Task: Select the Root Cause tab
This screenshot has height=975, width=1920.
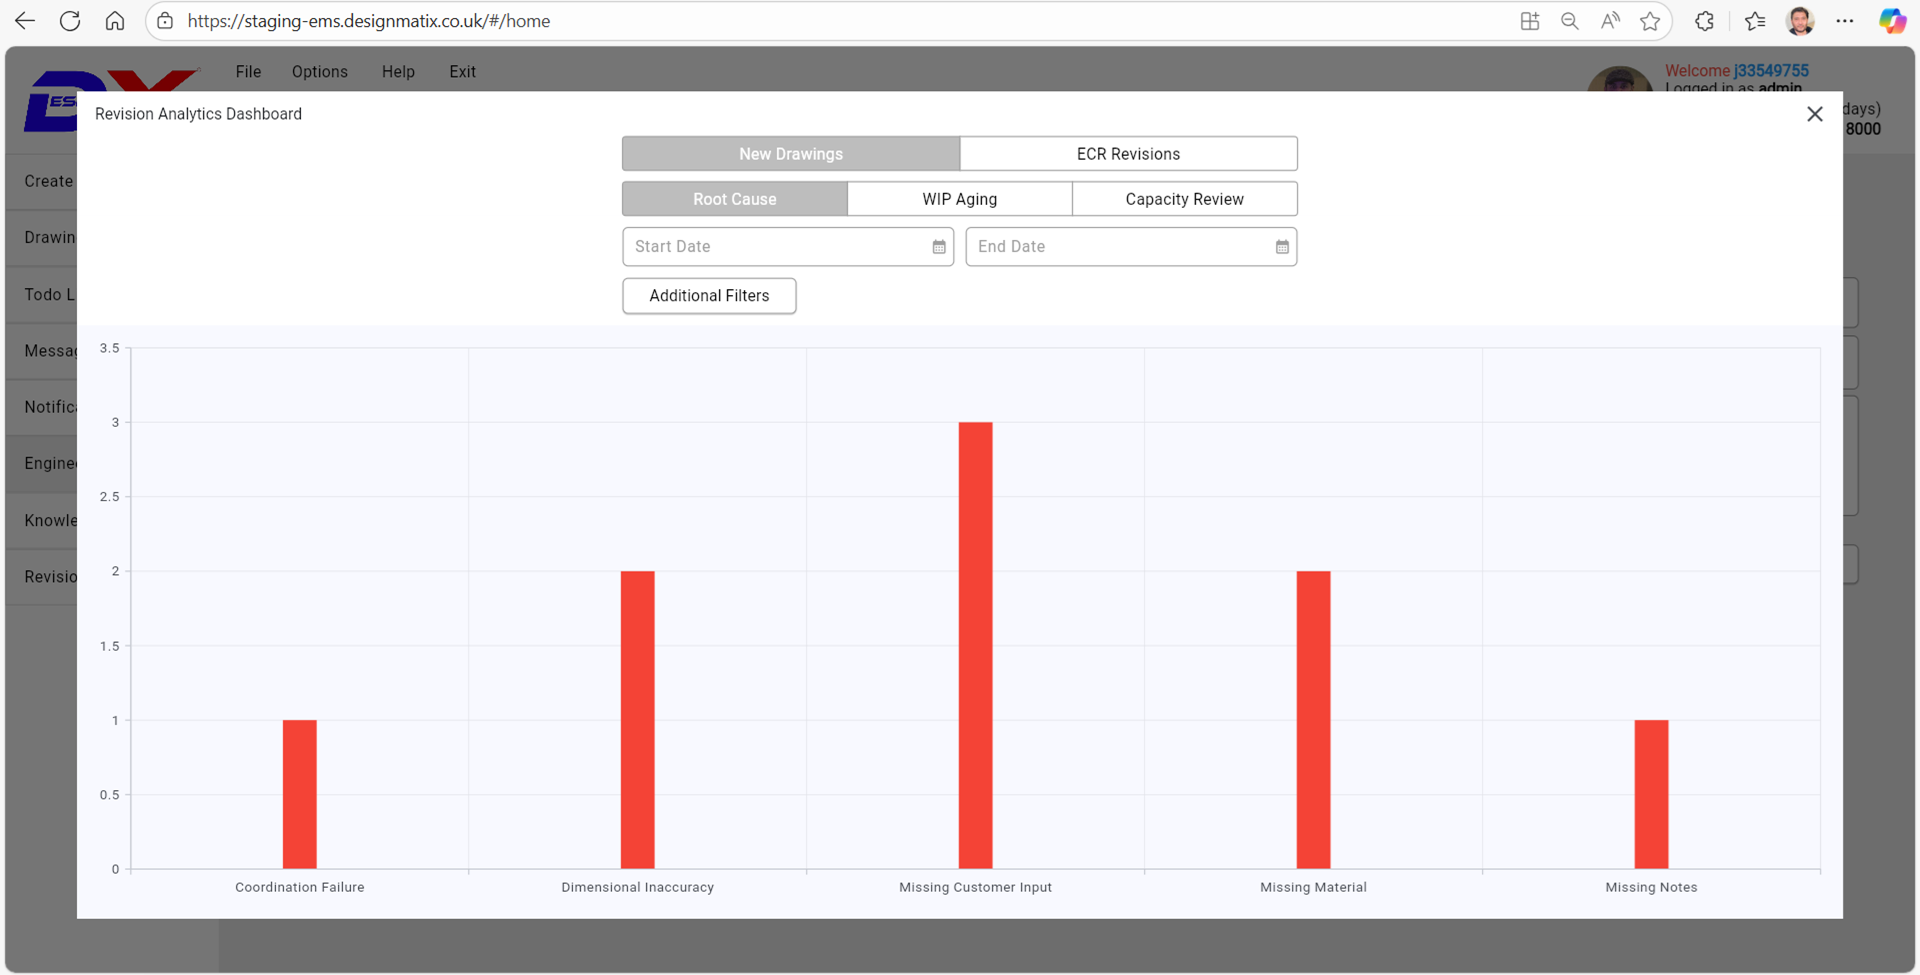Action: click(x=734, y=199)
